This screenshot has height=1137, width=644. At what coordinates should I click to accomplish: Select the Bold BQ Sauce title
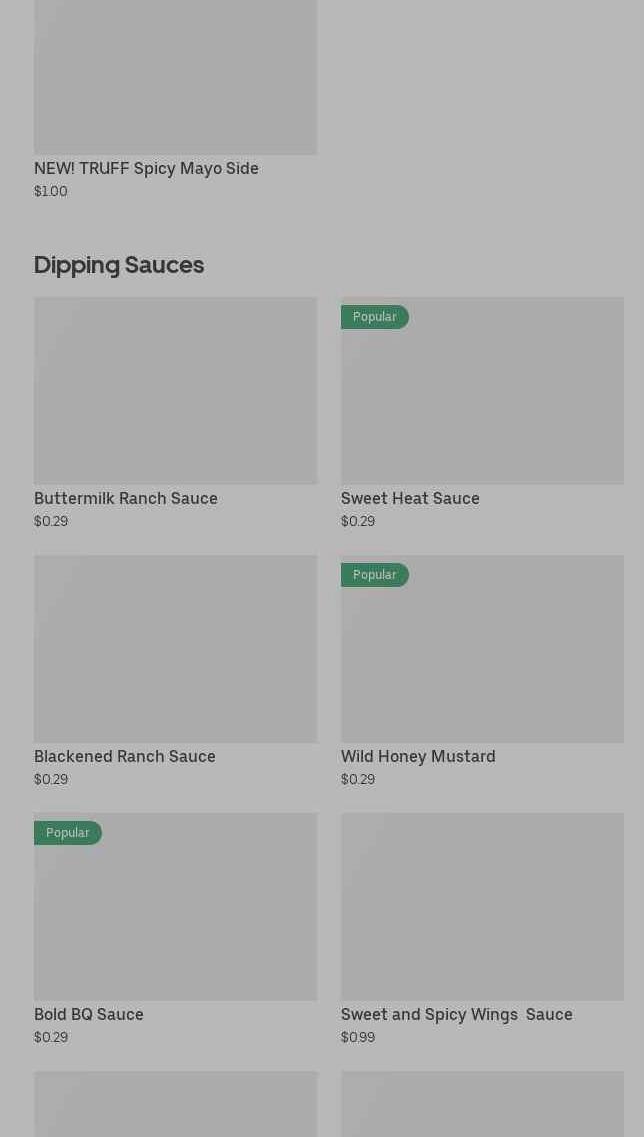(x=89, y=1014)
